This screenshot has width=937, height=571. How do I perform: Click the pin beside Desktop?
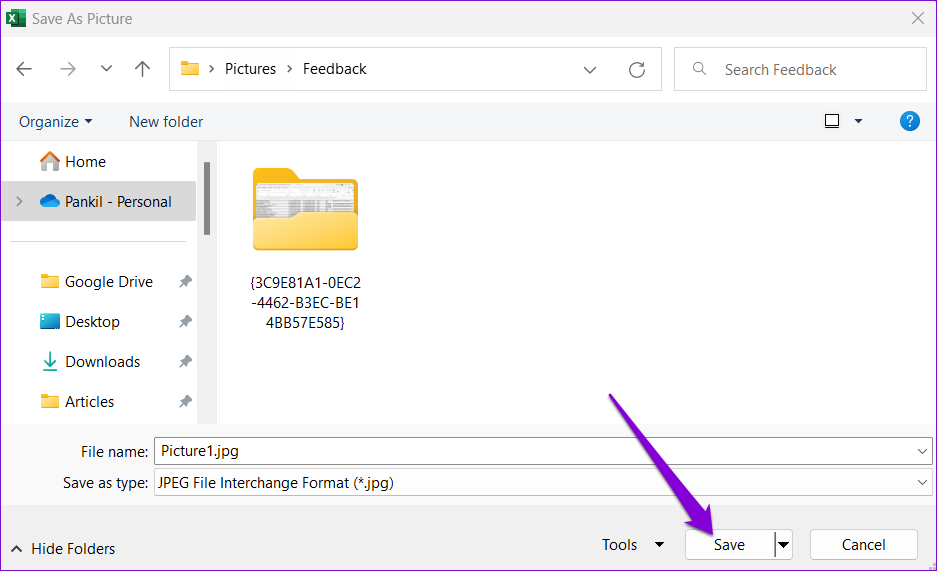tap(185, 321)
